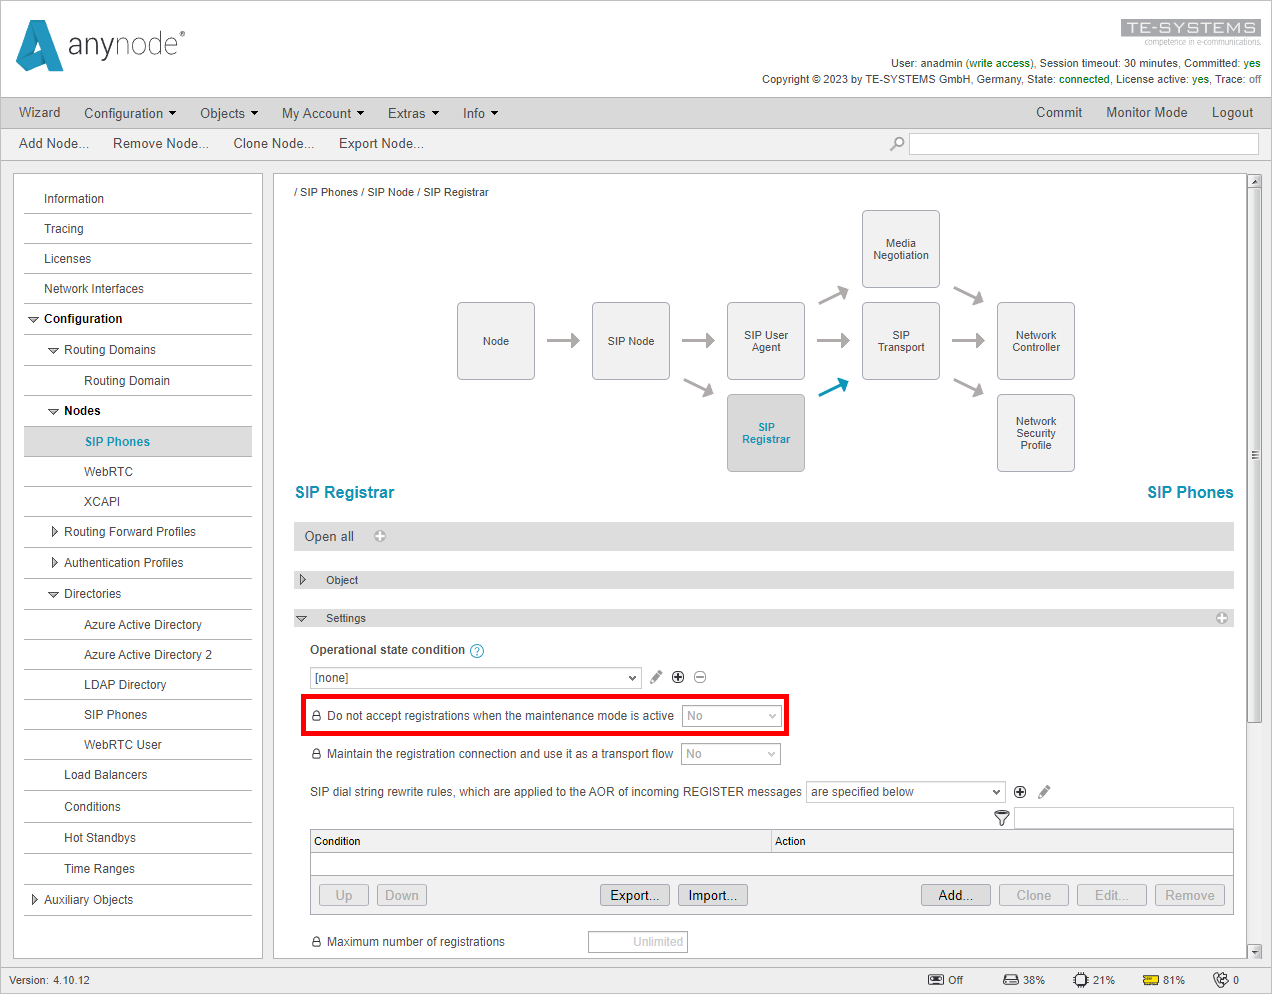Click inside the rewrite rules filter input field
This screenshot has width=1272, height=994.
1123,818
